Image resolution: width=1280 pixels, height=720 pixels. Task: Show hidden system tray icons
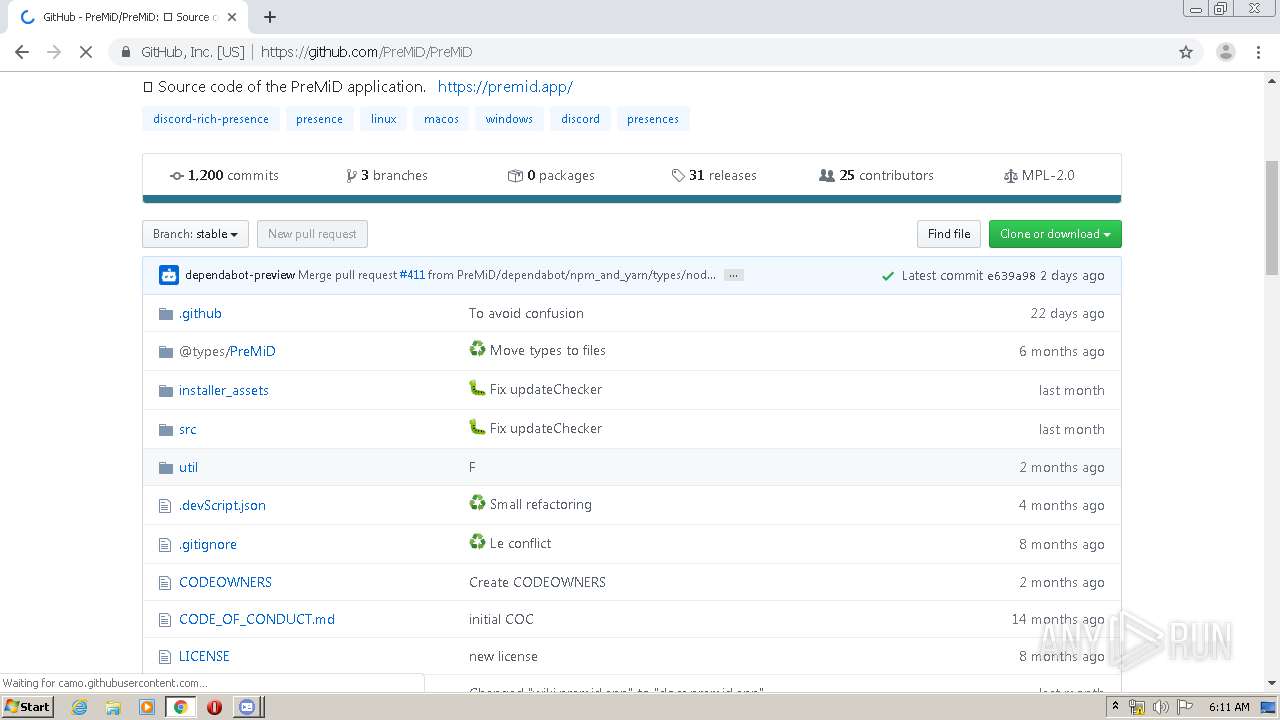click(x=1115, y=707)
